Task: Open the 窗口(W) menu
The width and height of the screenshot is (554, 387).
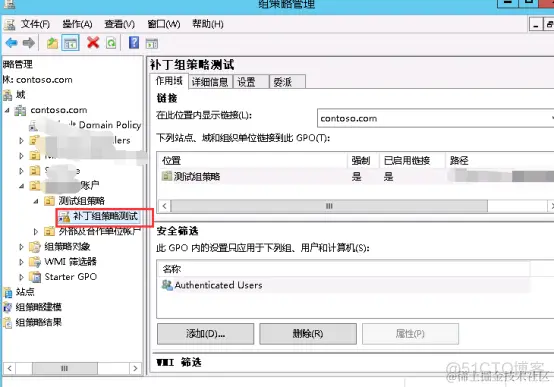Action: click(164, 24)
